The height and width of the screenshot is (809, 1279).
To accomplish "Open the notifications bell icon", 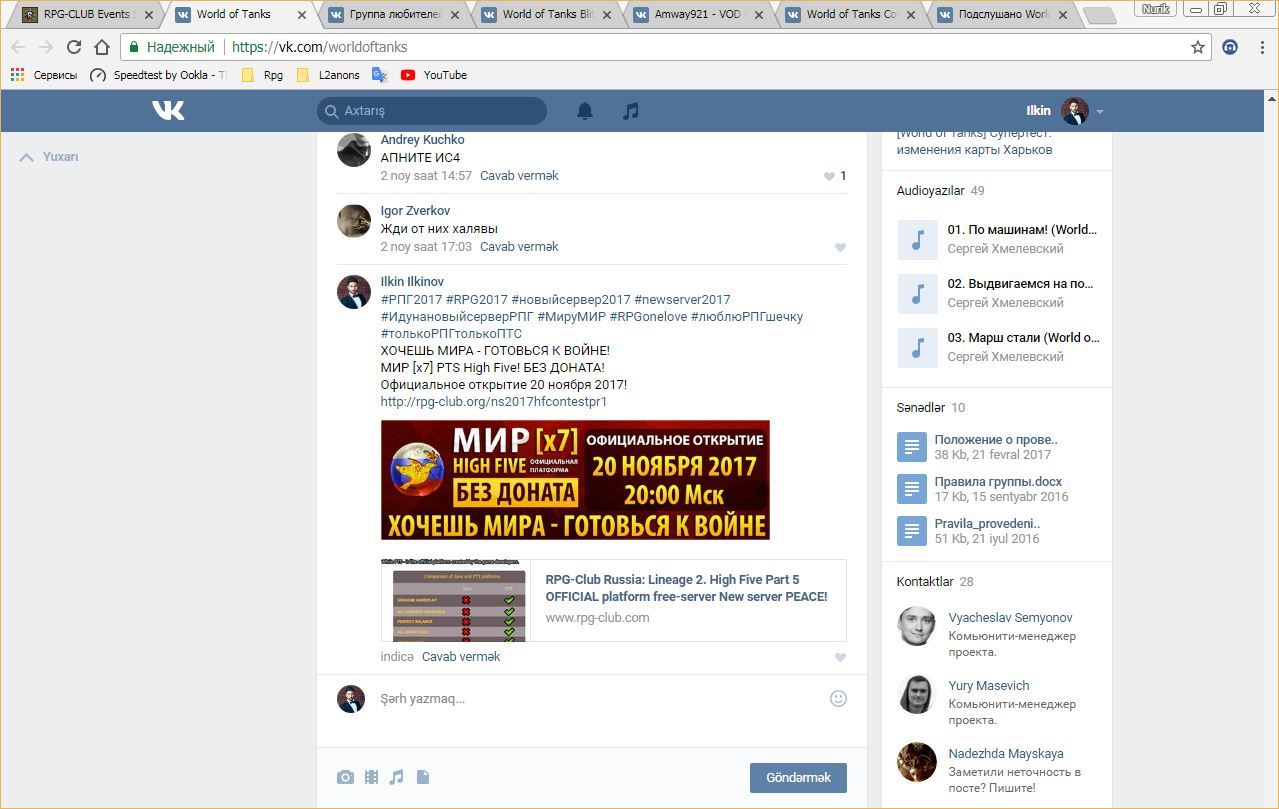I will tap(585, 111).
